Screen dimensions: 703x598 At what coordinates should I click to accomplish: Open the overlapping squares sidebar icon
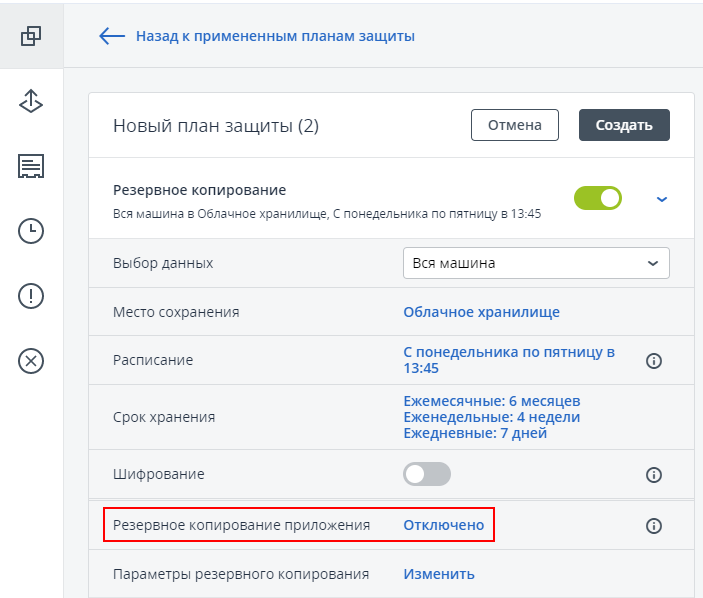[x=31, y=35]
